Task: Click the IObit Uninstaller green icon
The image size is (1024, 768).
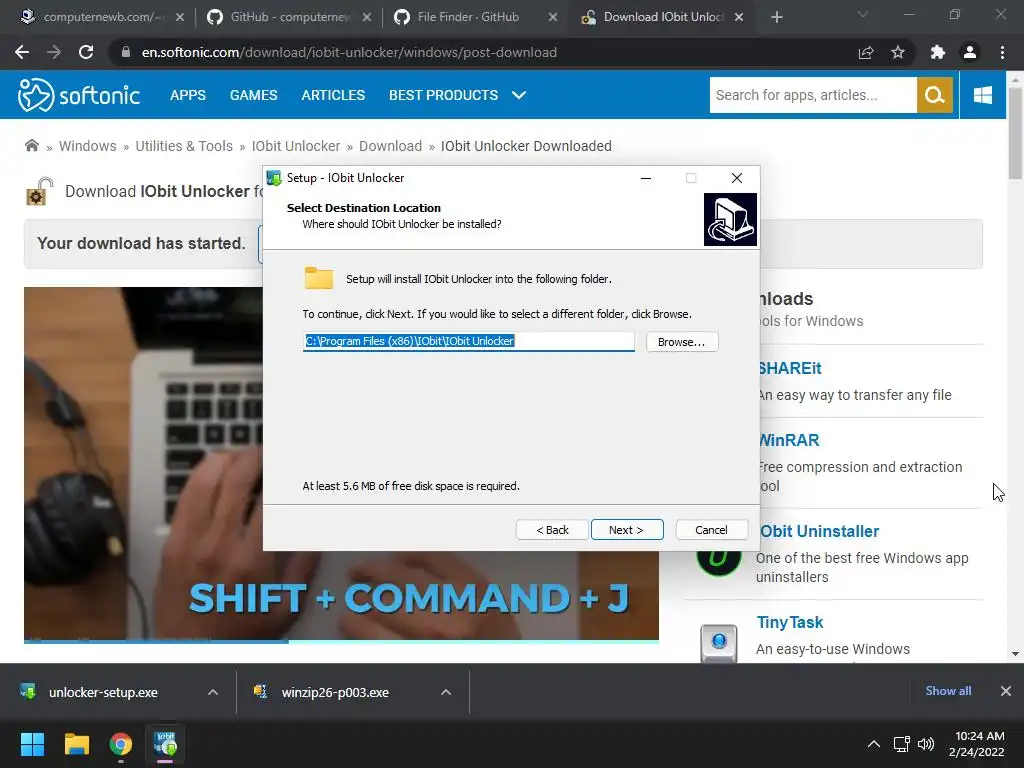Action: click(x=718, y=561)
